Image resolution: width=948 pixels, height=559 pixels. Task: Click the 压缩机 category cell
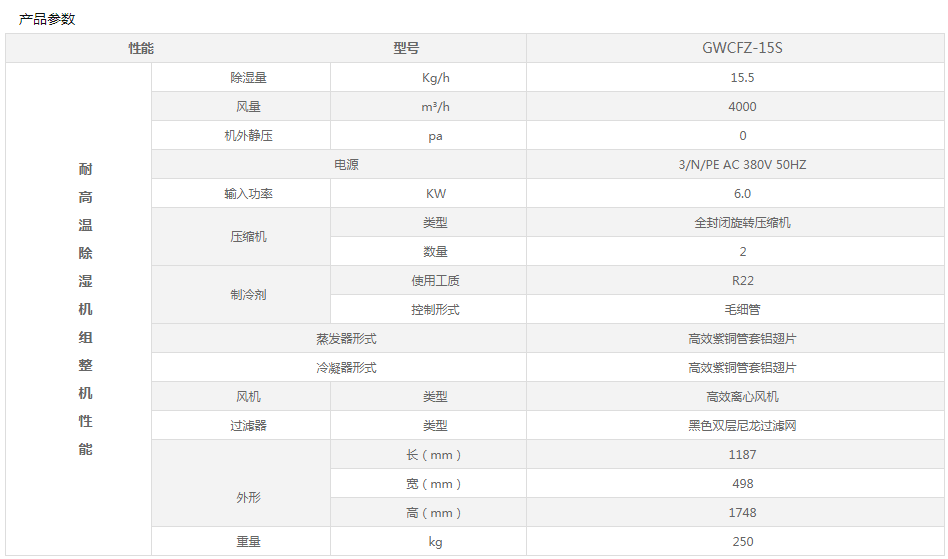(x=248, y=237)
